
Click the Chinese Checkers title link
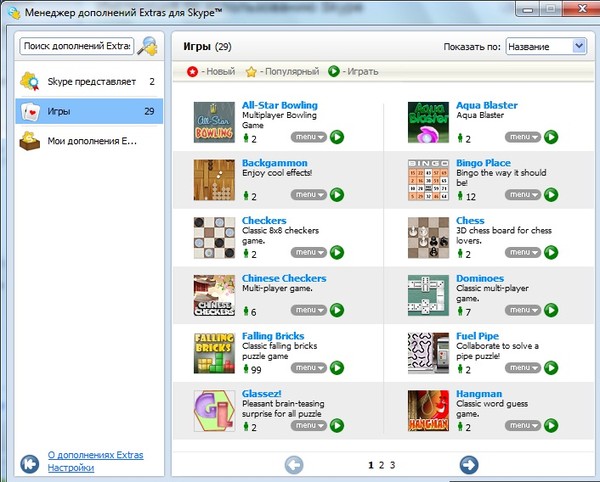click(x=284, y=278)
